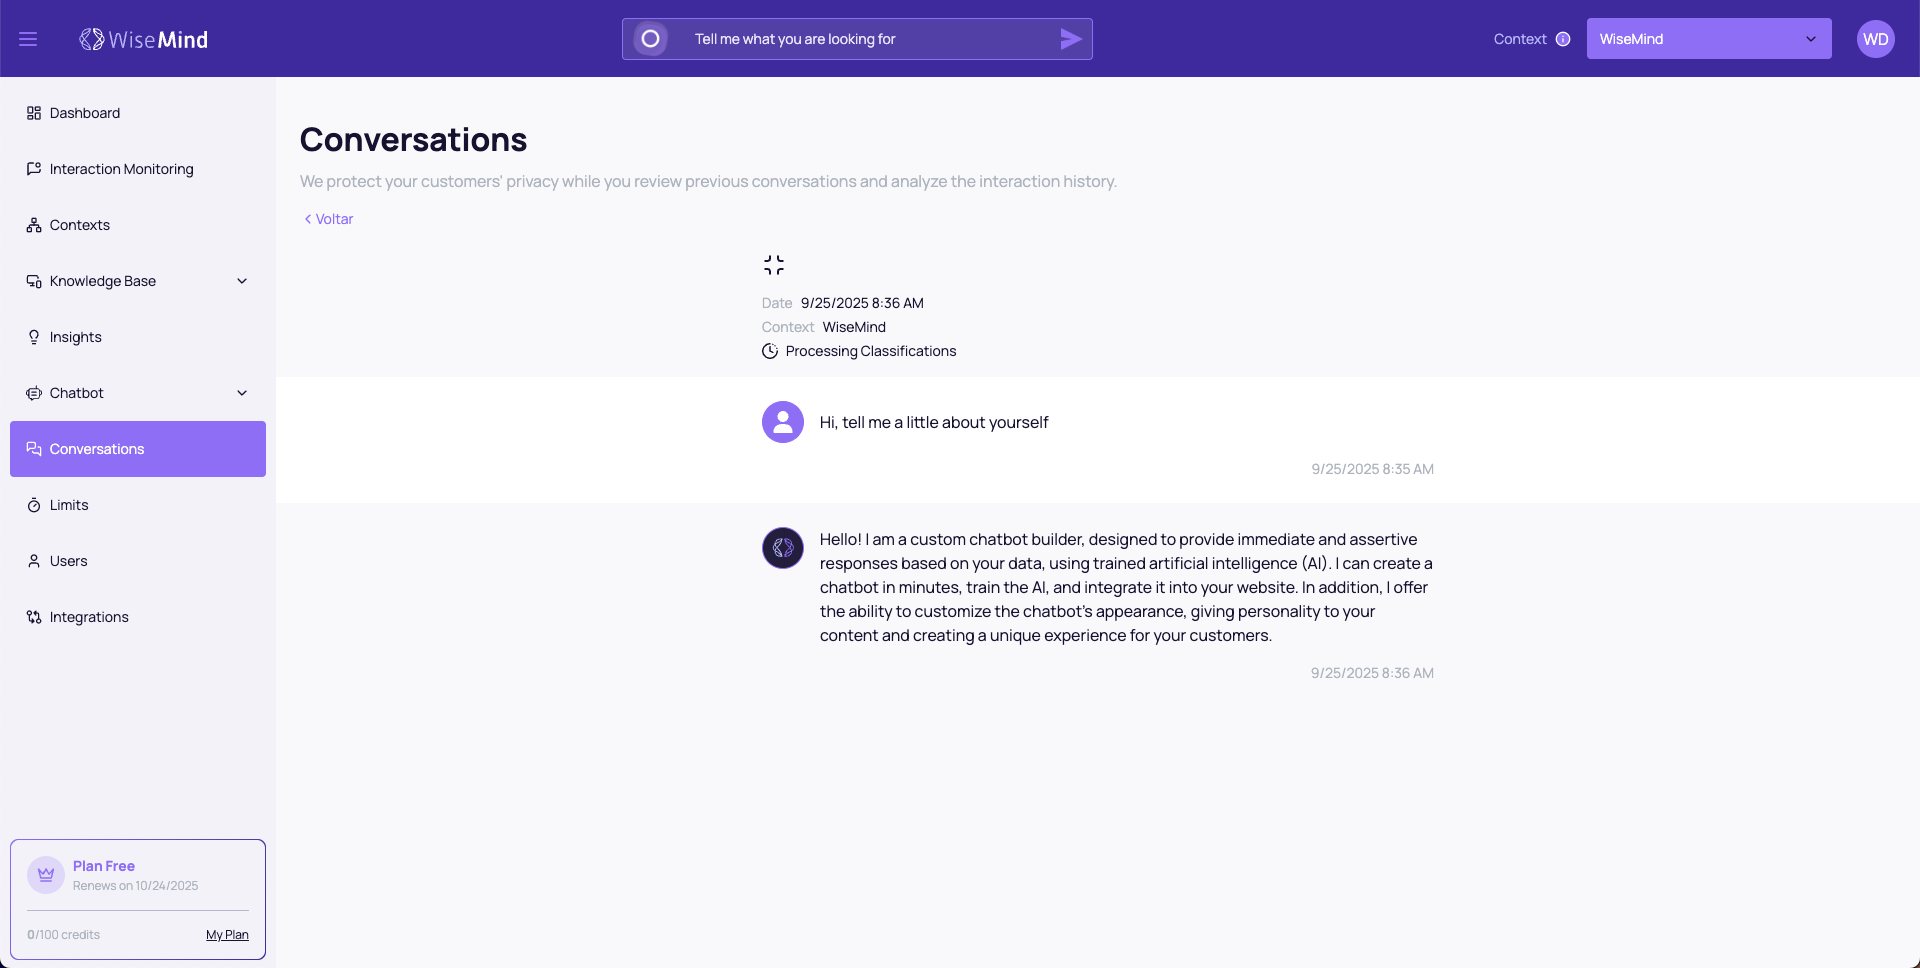Open the My Plan link

pos(227,935)
